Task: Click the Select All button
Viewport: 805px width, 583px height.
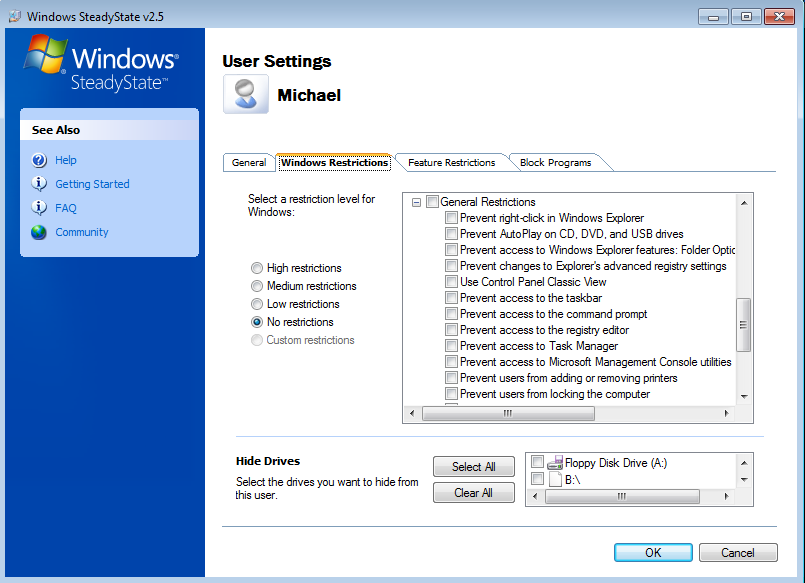Action: pyautogui.click(x=473, y=467)
